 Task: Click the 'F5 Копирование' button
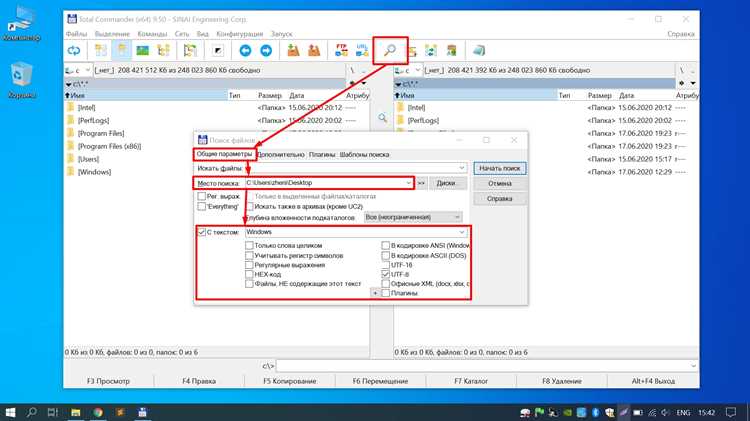click(290, 381)
